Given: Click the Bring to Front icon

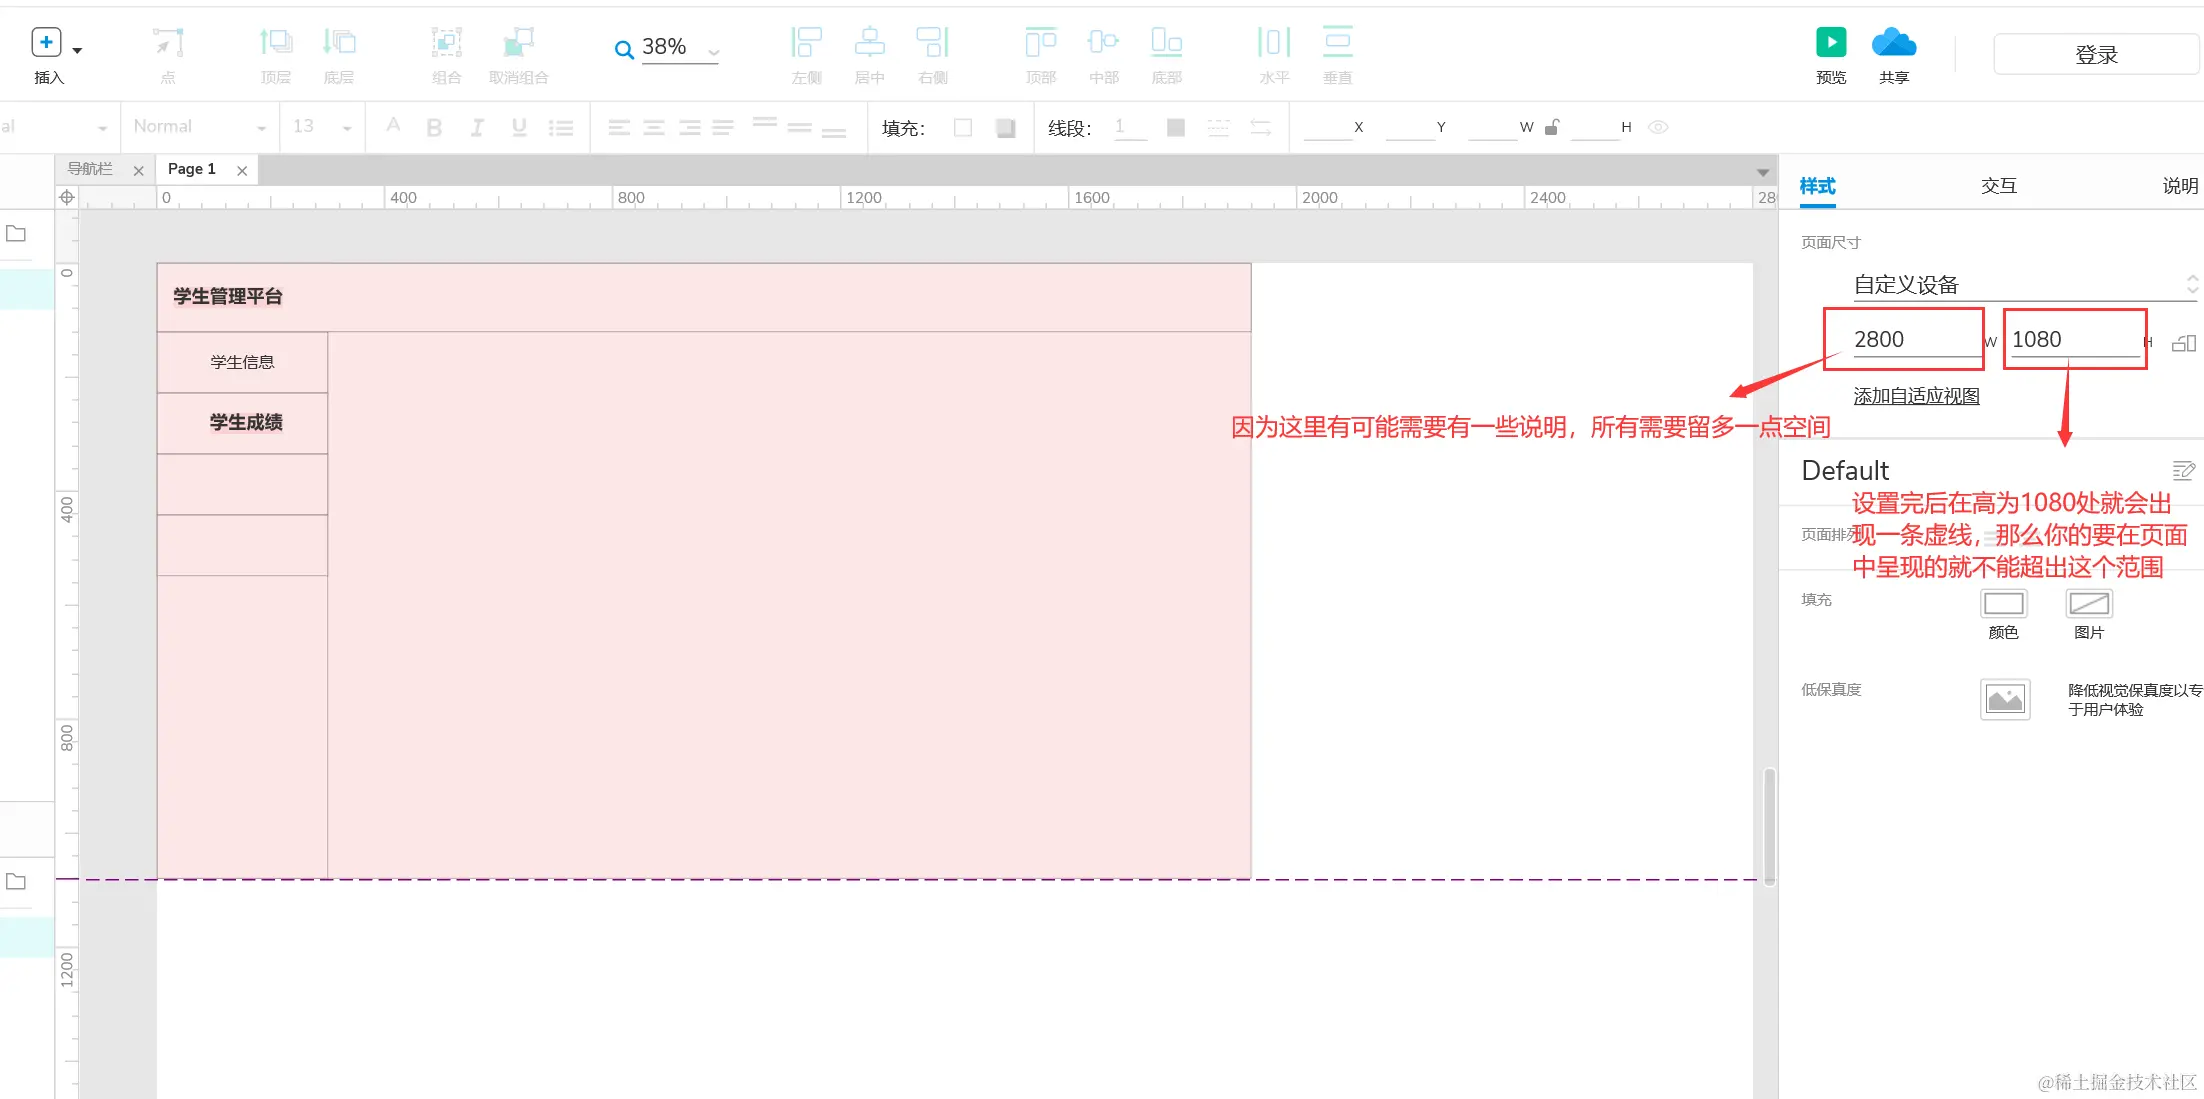Looking at the screenshot, I should point(275,42).
